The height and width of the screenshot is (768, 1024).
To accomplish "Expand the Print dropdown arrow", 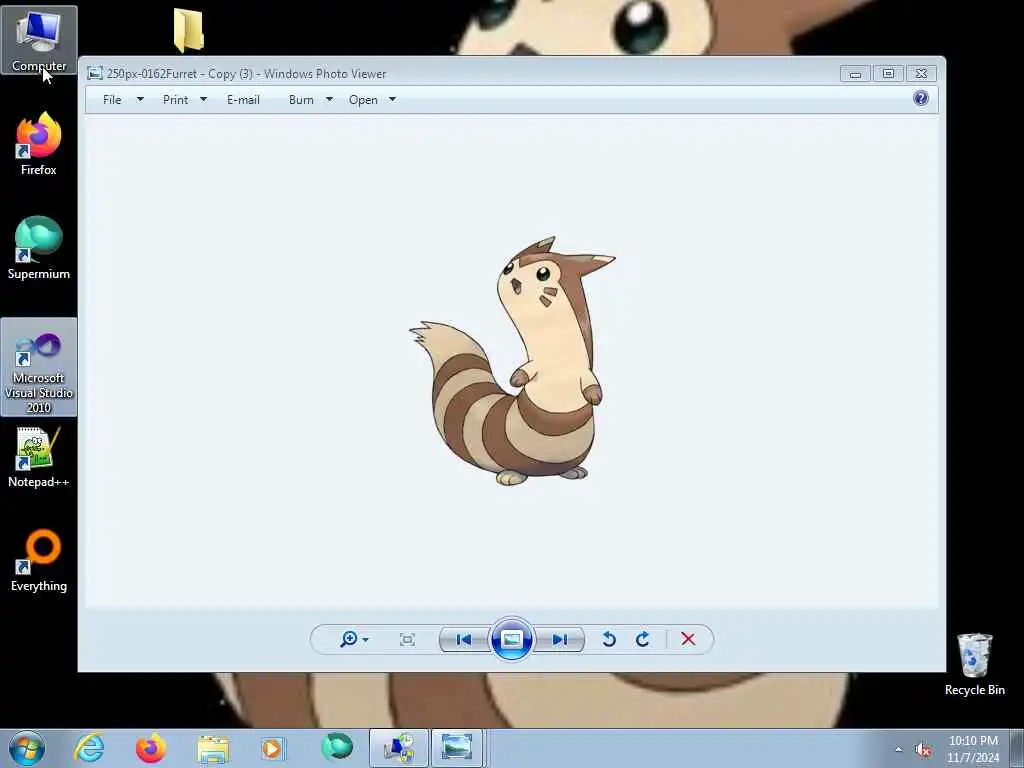I will [203, 99].
